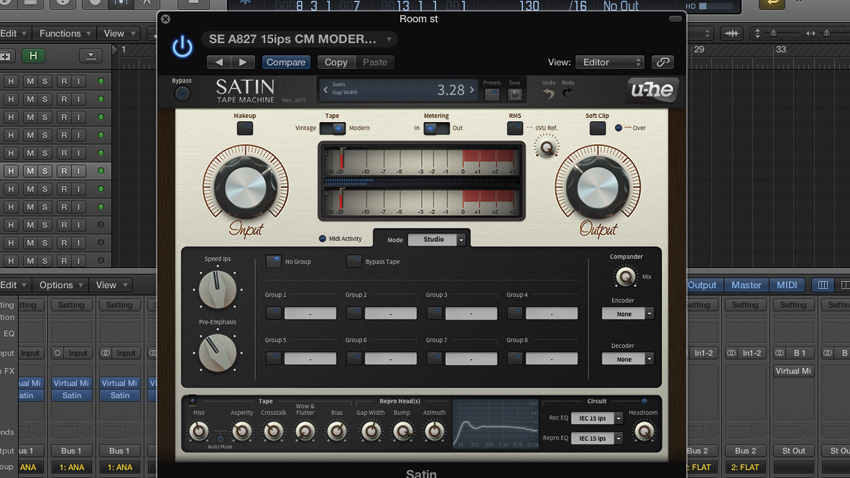850x478 pixels.
Task: Click the Headroom knob
Action: [x=643, y=431]
